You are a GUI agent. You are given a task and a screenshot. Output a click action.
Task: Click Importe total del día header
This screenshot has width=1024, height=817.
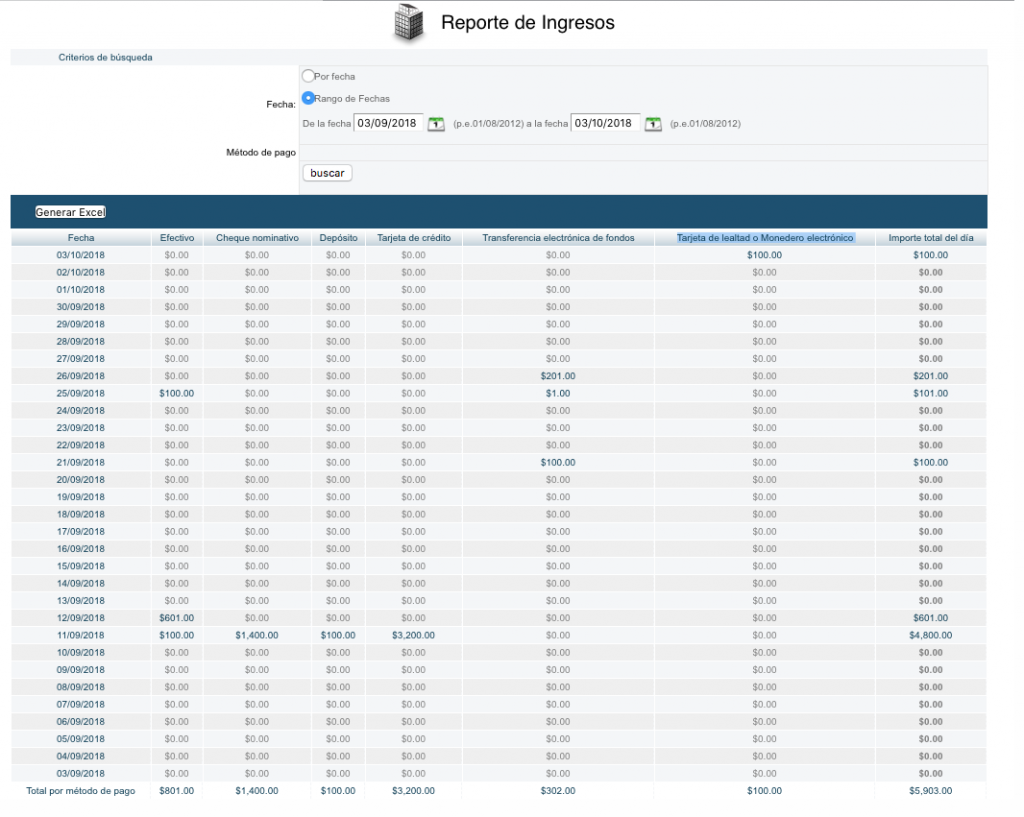[930, 238]
